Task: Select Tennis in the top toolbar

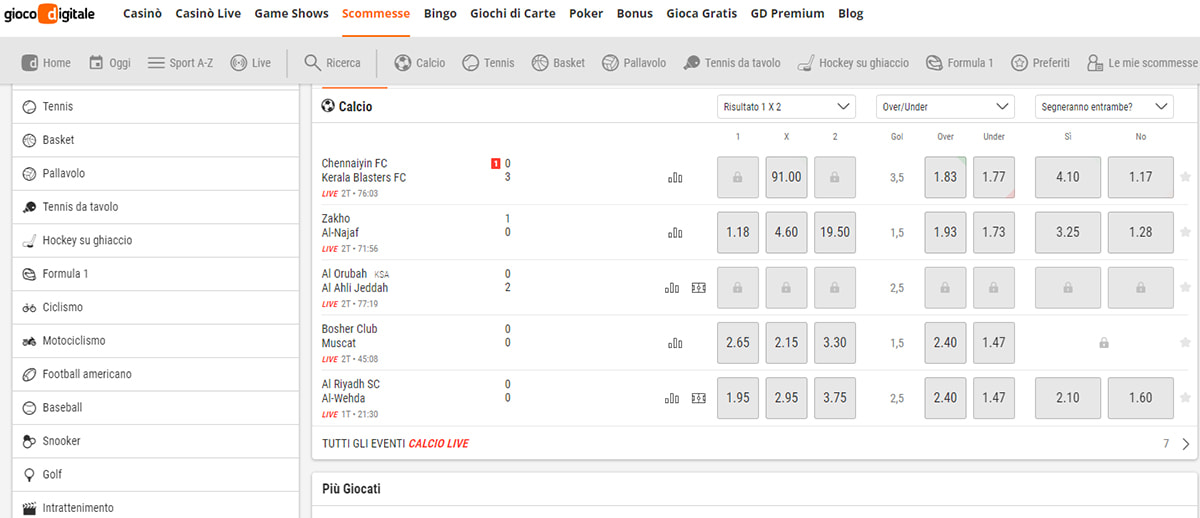Action: 488,63
